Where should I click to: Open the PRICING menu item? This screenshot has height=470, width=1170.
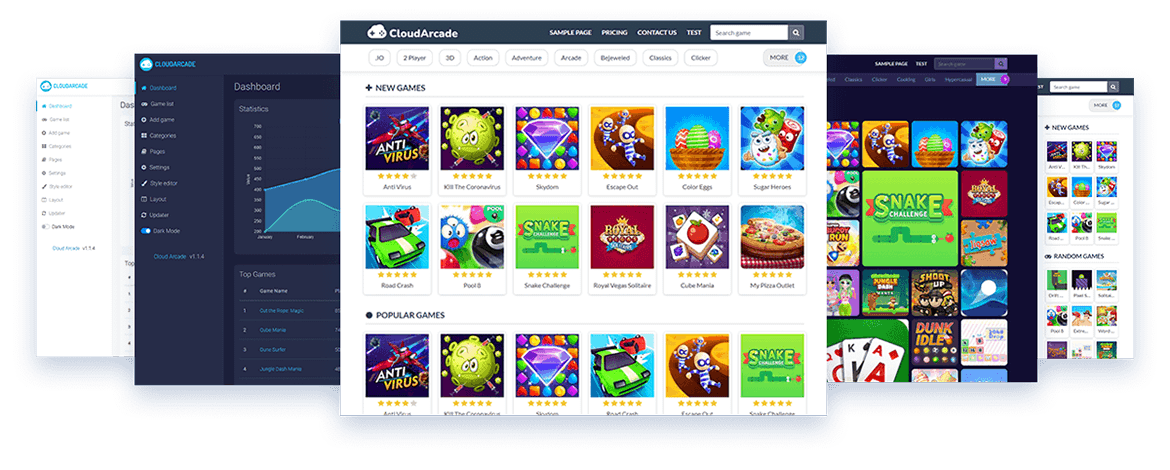[614, 33]
